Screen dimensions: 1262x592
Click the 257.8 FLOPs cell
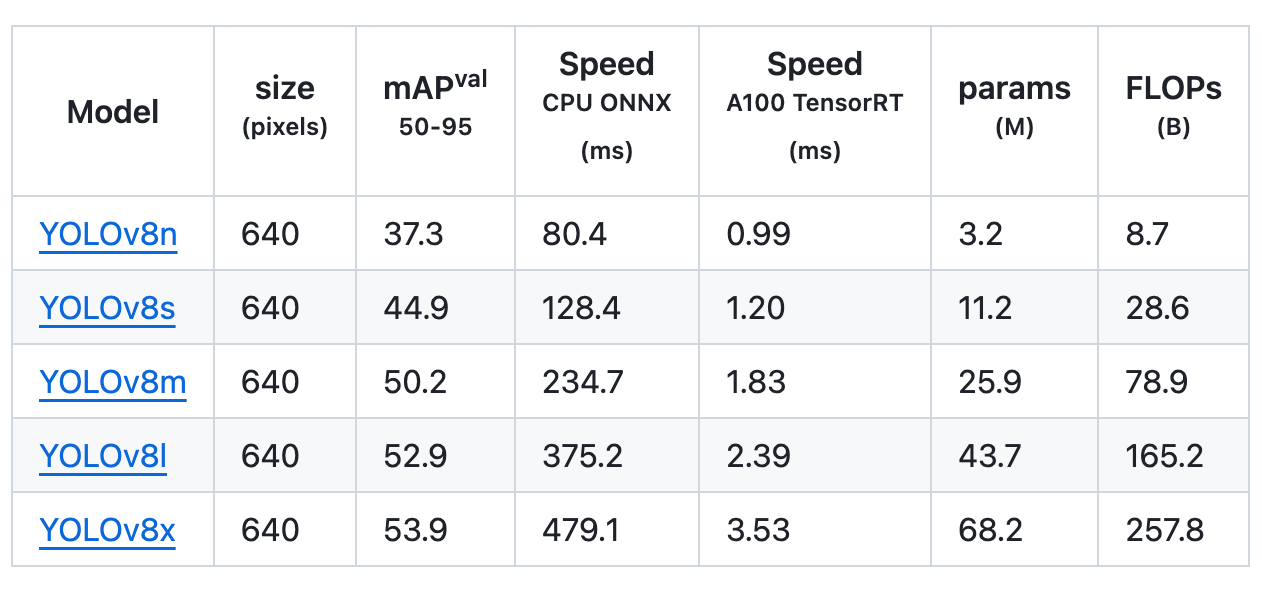pos(1164,530)
